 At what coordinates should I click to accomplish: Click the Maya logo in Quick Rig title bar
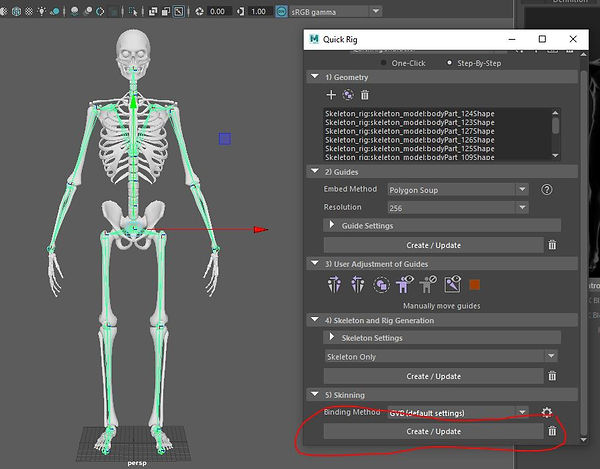pyautogui.click(x=314, y=39)
